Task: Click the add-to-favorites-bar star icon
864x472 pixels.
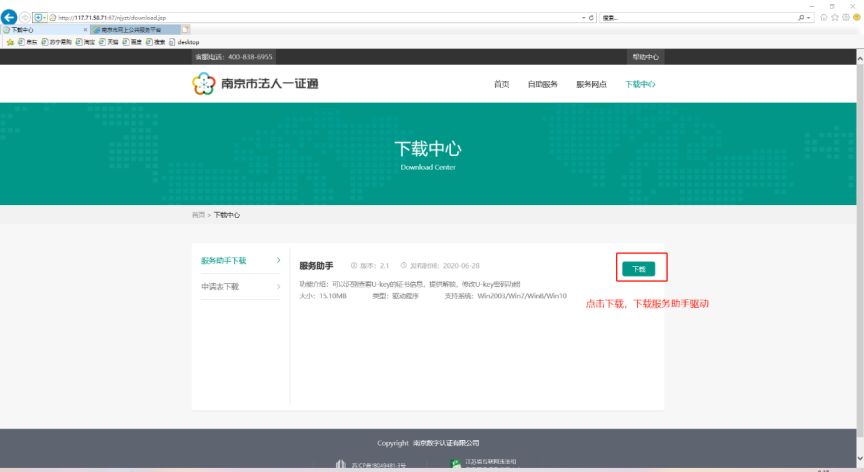Action: point(9,42)
